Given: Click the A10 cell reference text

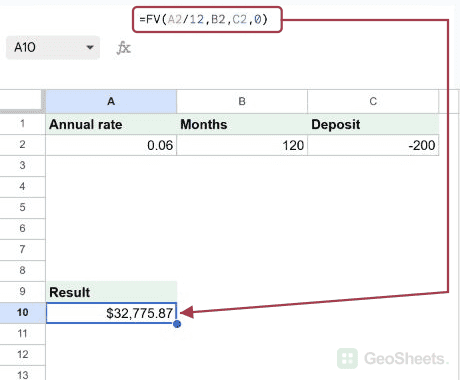Looking at the screenshot, I should (x=25, y=47).
